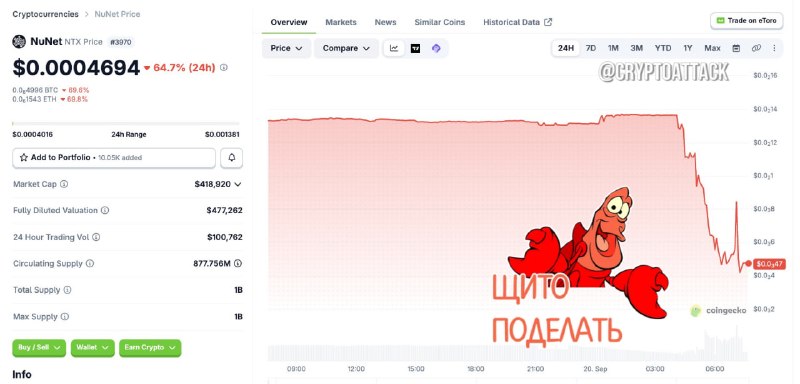
Task: Open price change info icon next to 64.7%
Action: [223, 67]
